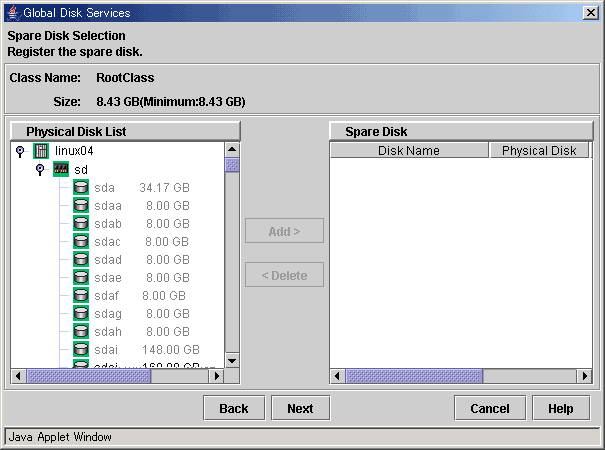Open Help for spare disk selection

point(560,408)
